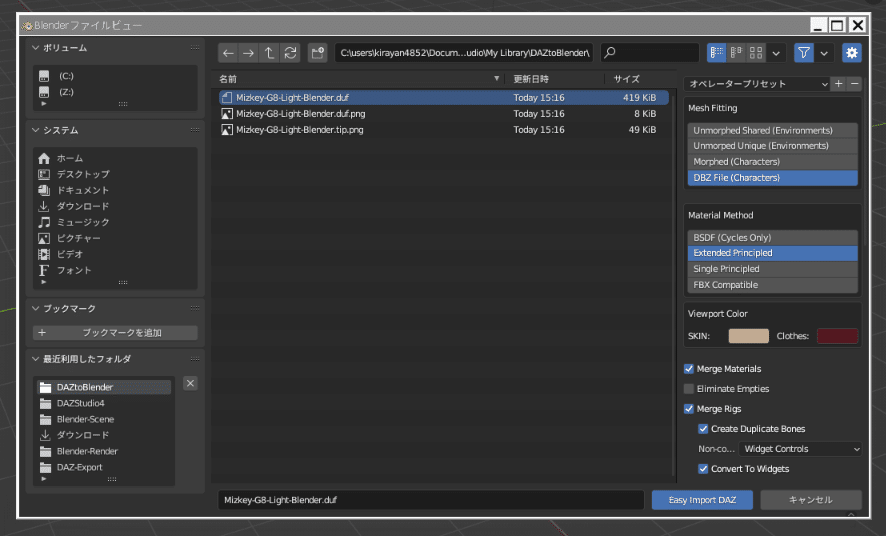Open DAZtoBlender recent folder

pos(104,387)
